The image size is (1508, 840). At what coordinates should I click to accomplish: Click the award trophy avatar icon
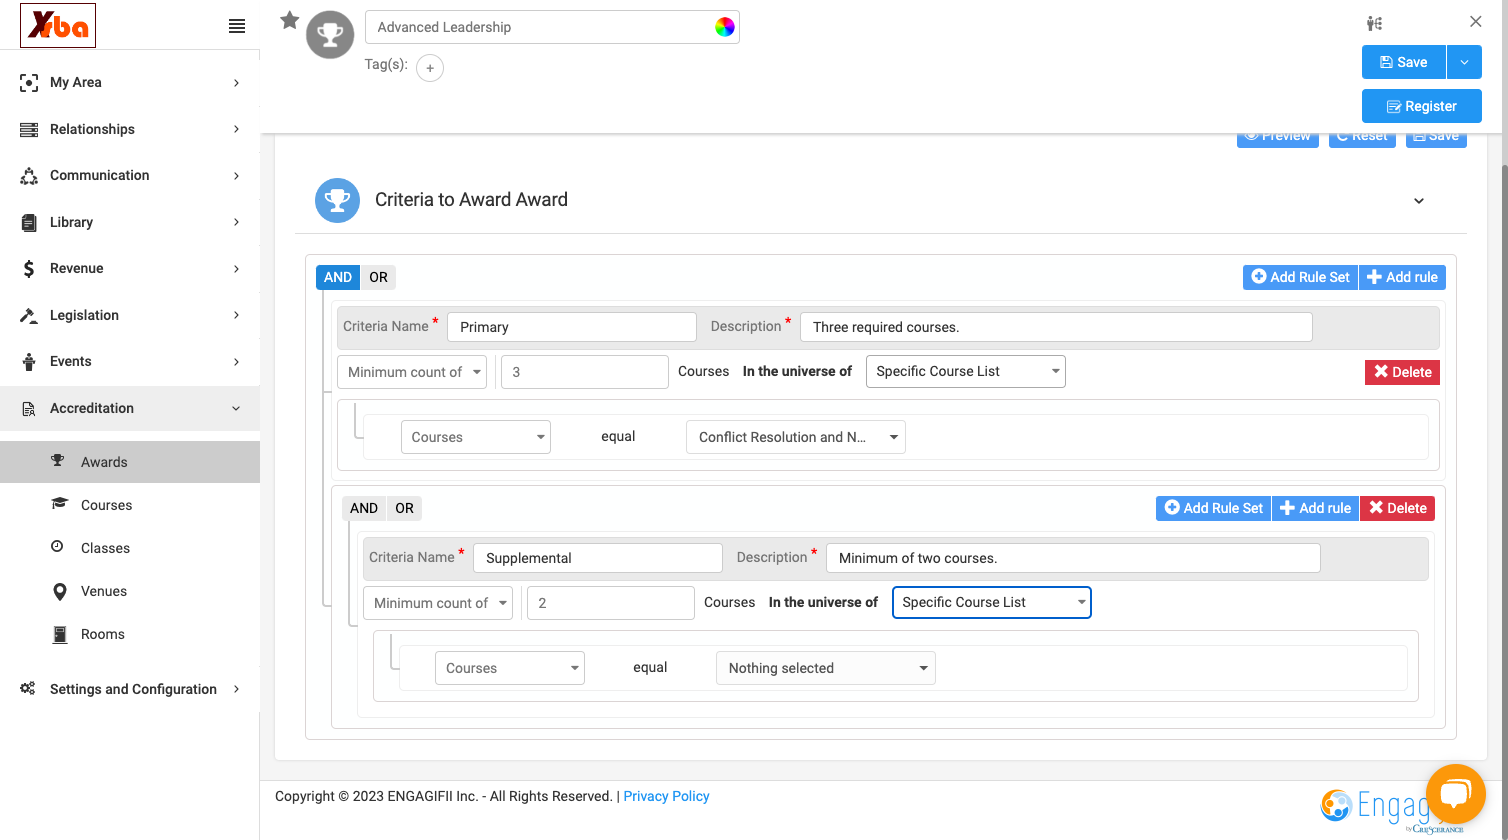click(x=330, y=35)
